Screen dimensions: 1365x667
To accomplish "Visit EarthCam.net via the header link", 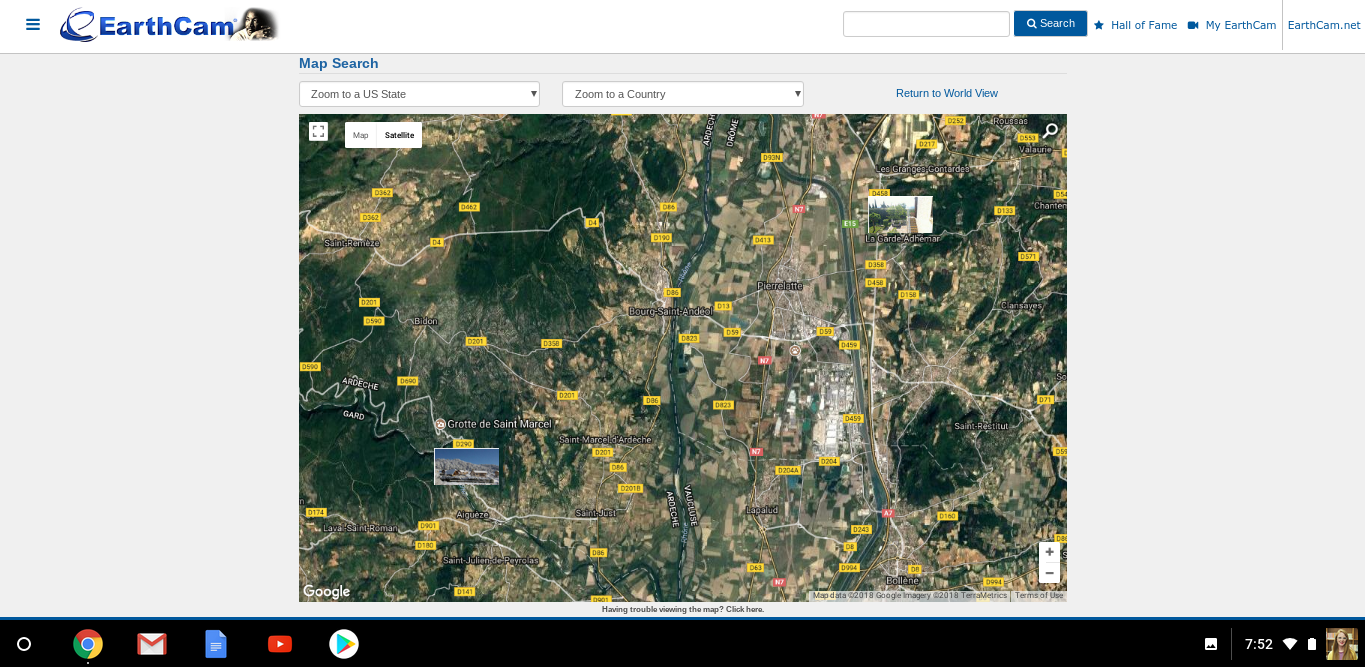I will pyautogui.click(x=1322, y=24).
